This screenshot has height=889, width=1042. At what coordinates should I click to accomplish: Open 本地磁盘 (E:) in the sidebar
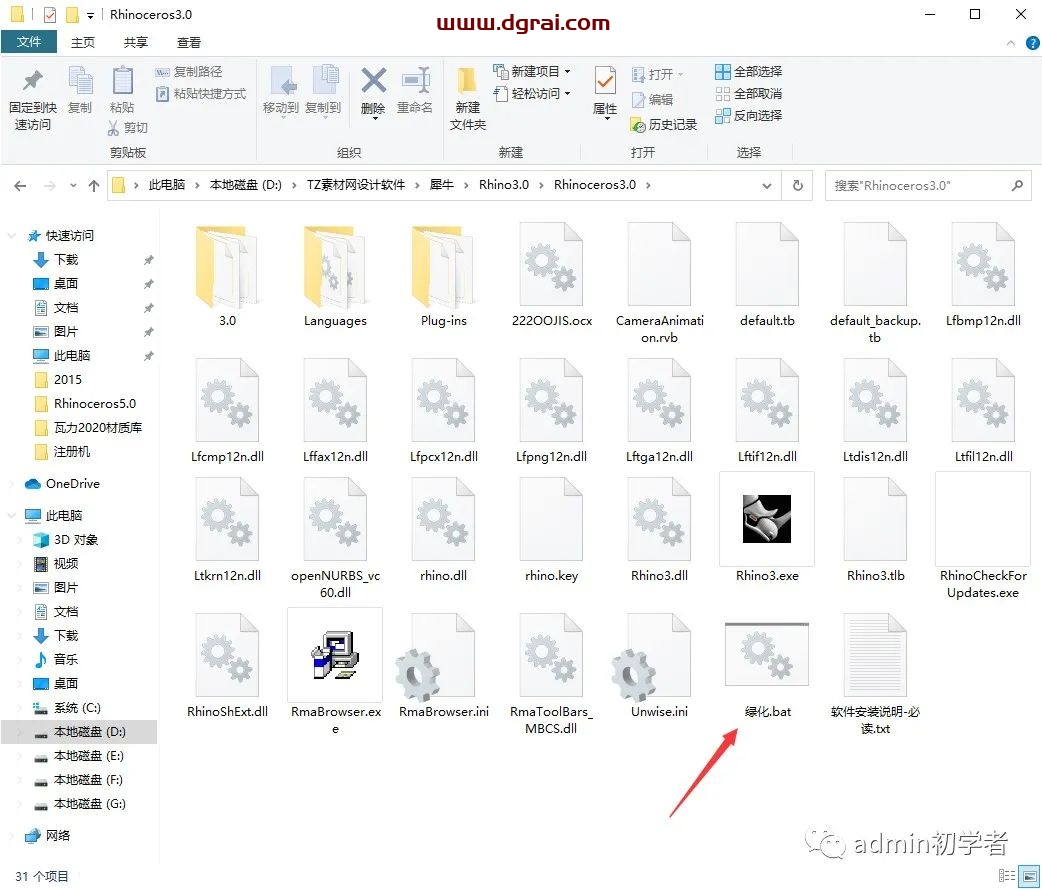pyautogui.click(x=88, y=755)
